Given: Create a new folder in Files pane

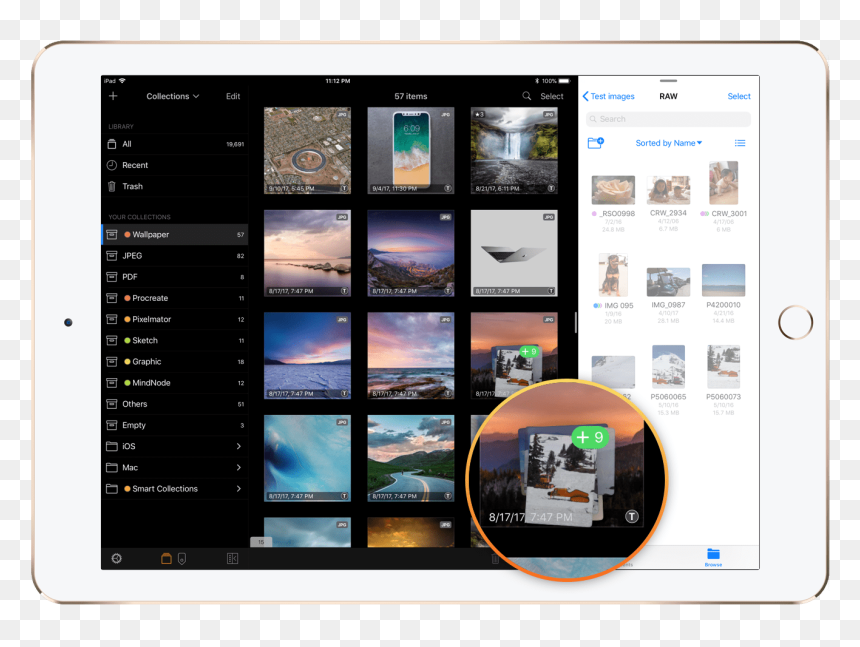Looking at the screenshot, I should (596, 143).
